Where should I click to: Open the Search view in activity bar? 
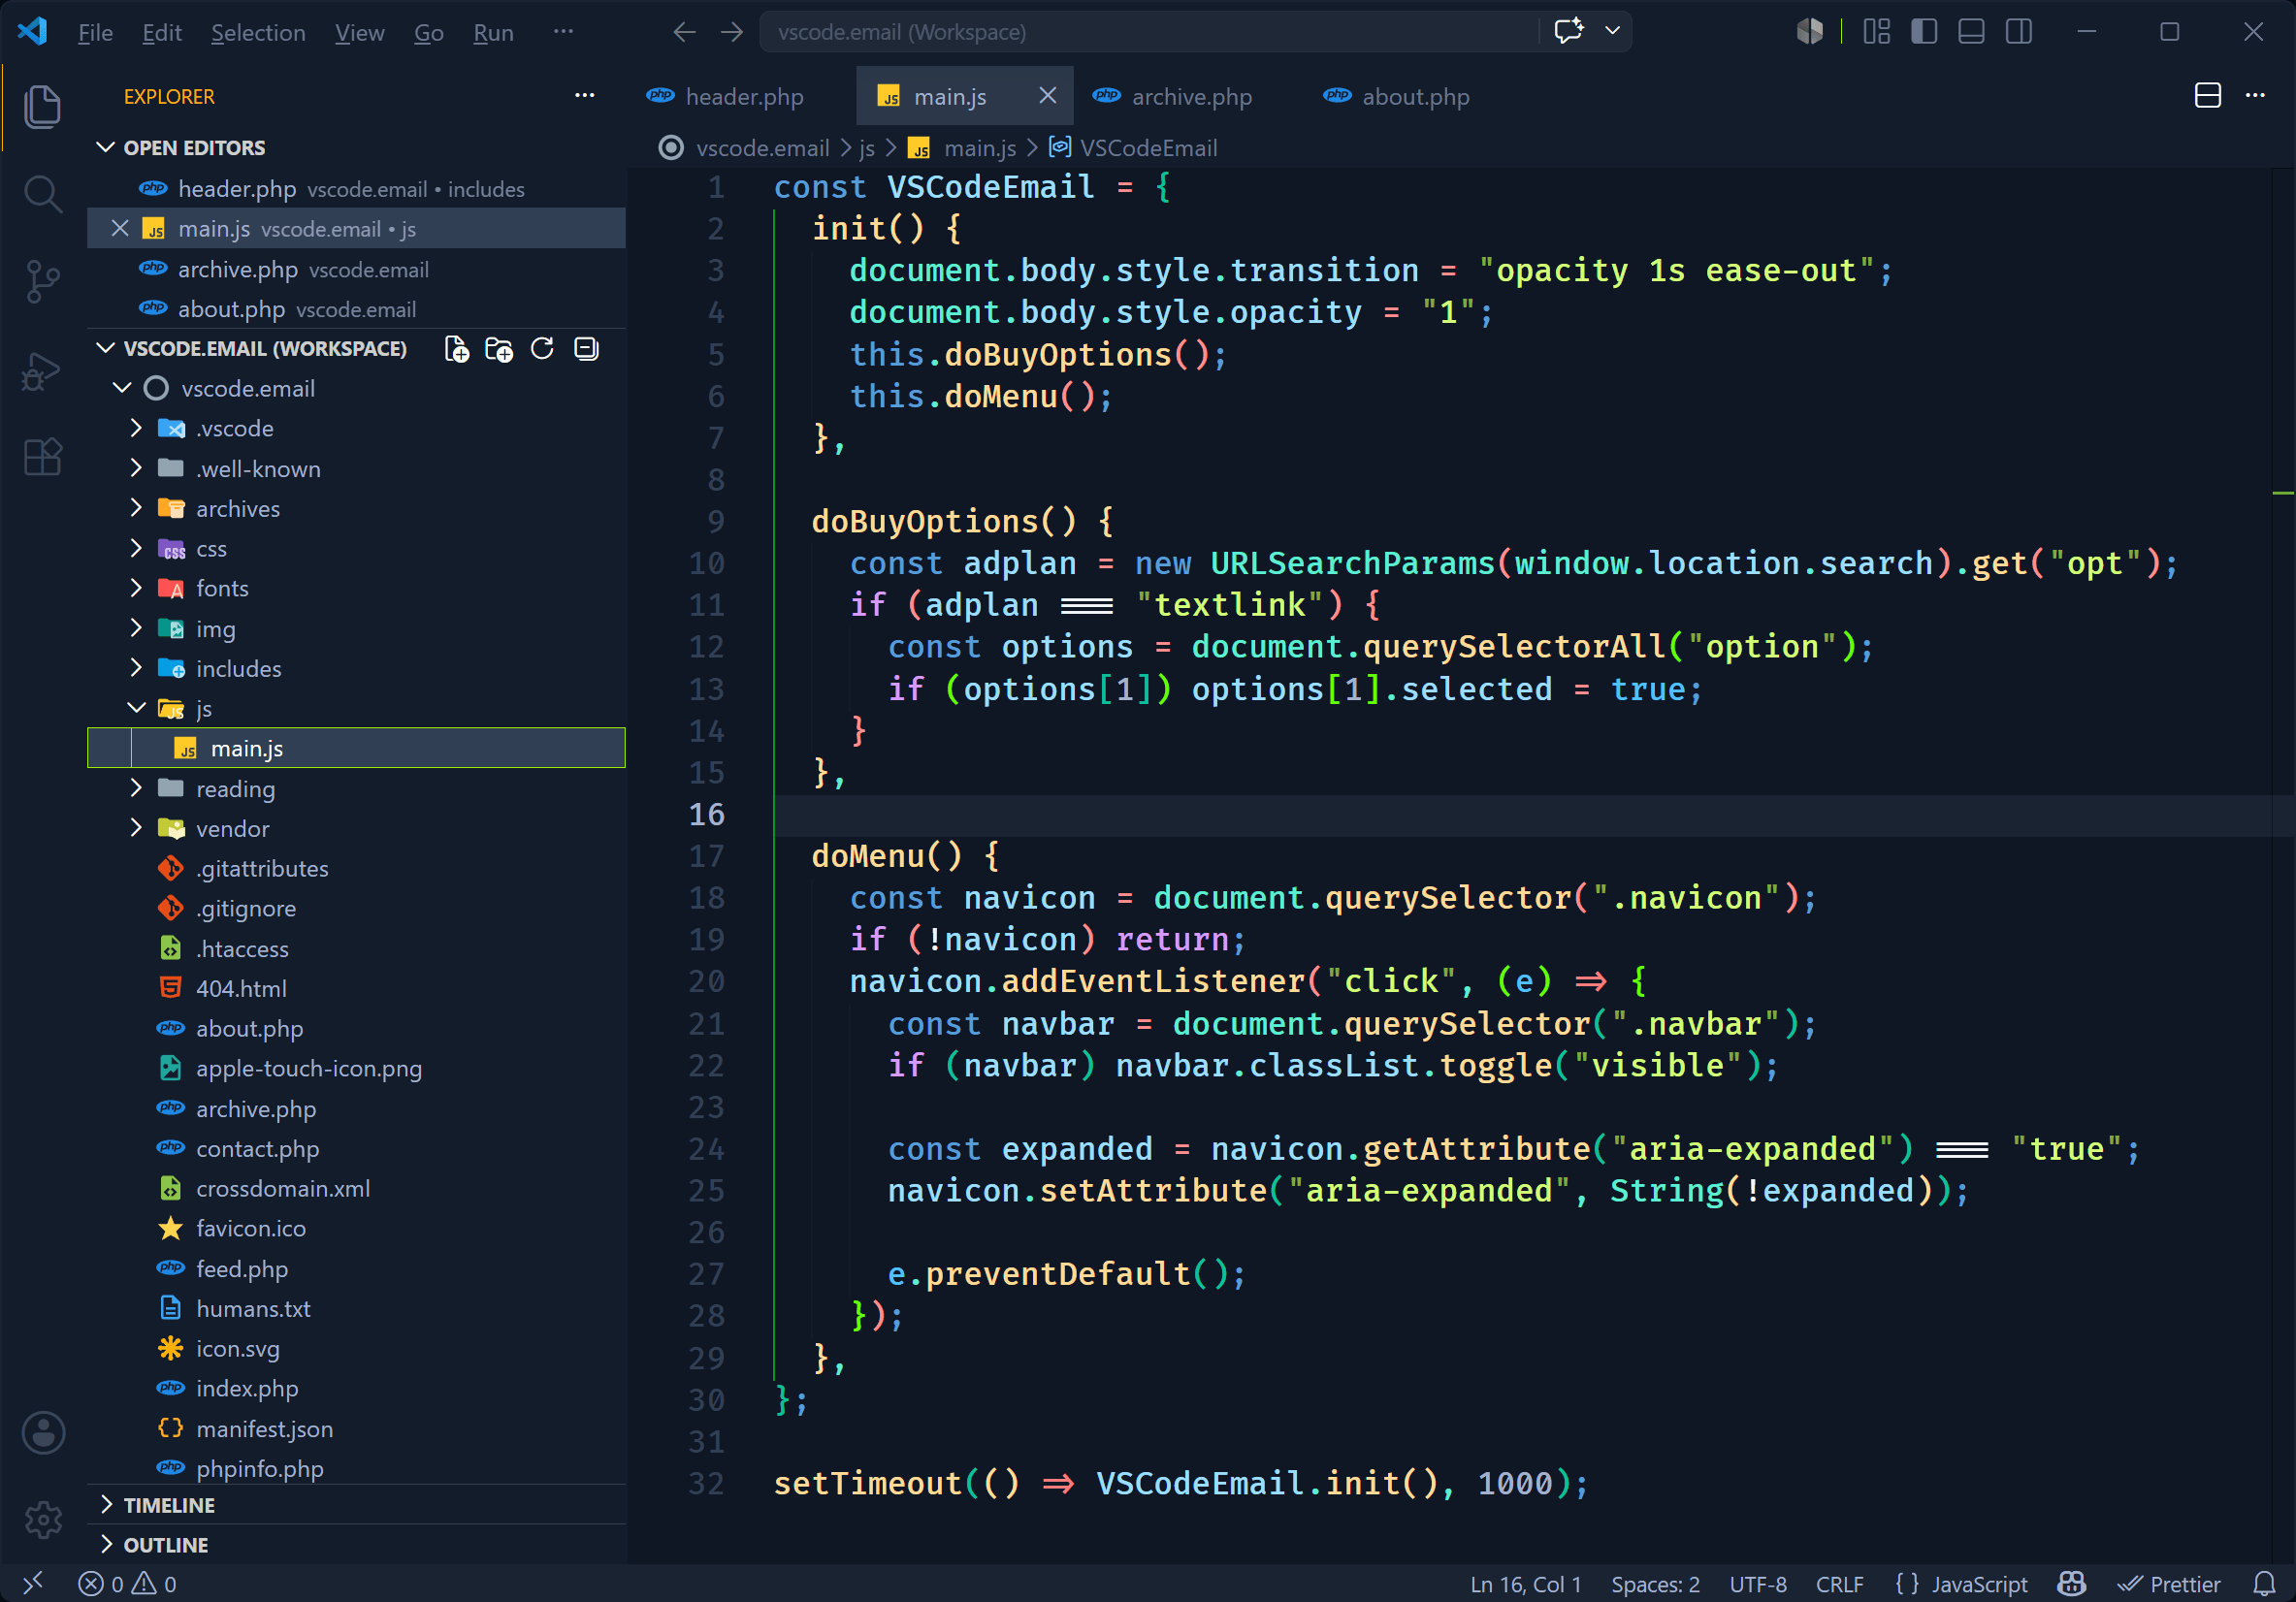[42, 194]
